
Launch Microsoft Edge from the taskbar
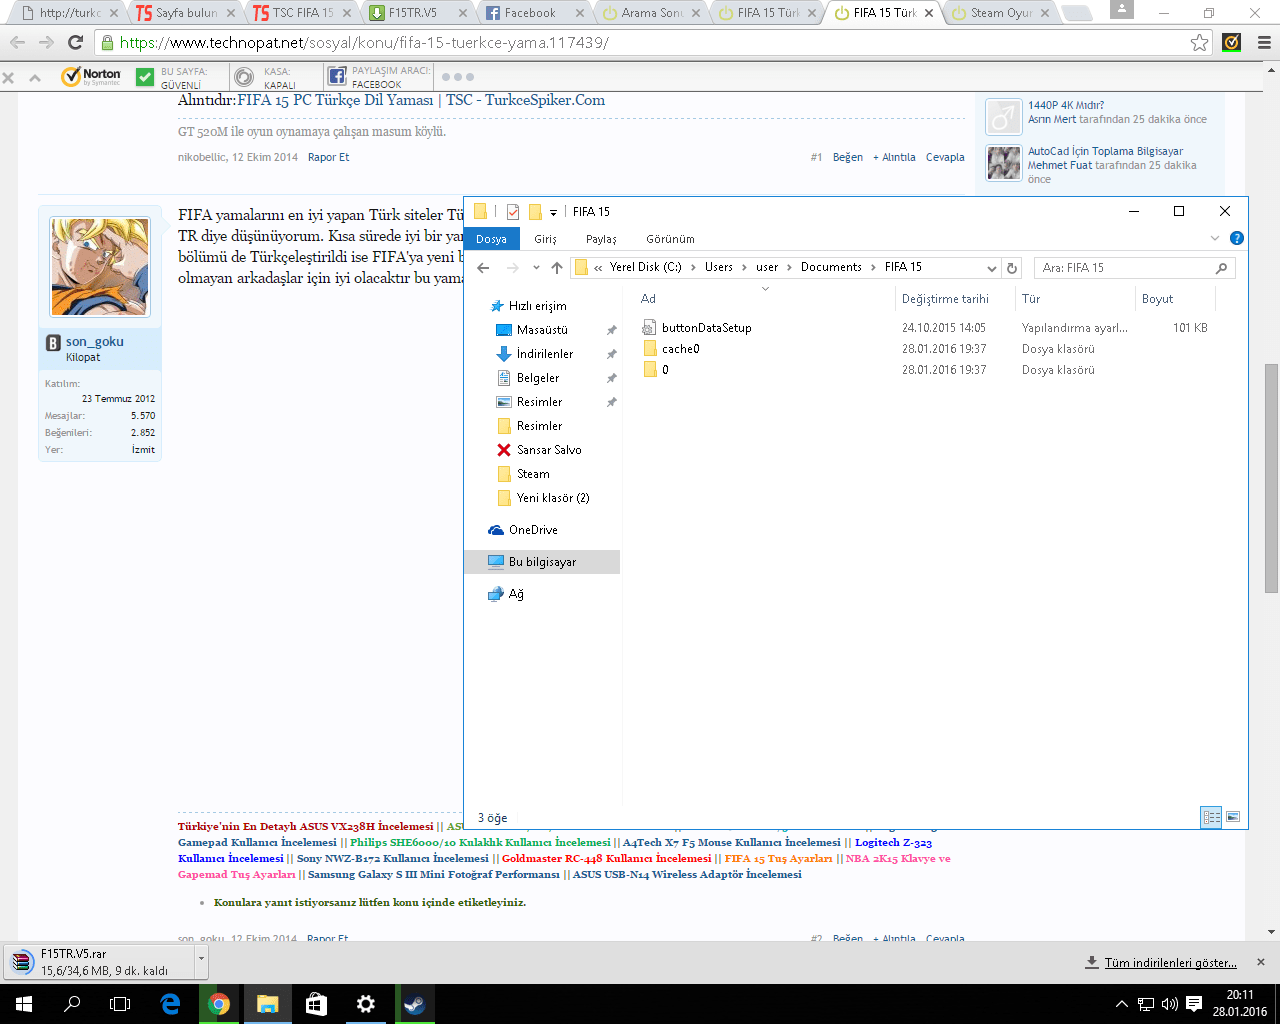point(170,1004)
